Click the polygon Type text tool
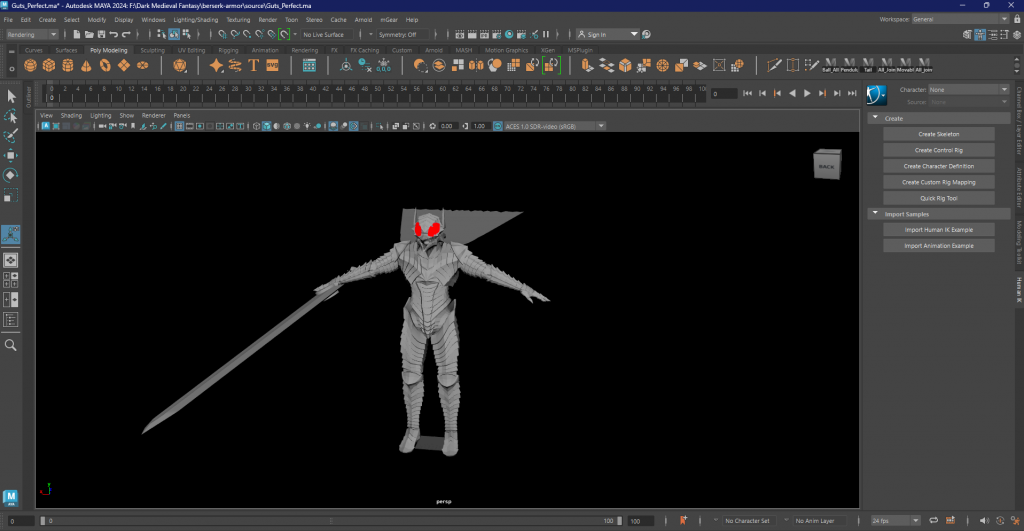Screen dimensions: 1024x531 point(254,65)
